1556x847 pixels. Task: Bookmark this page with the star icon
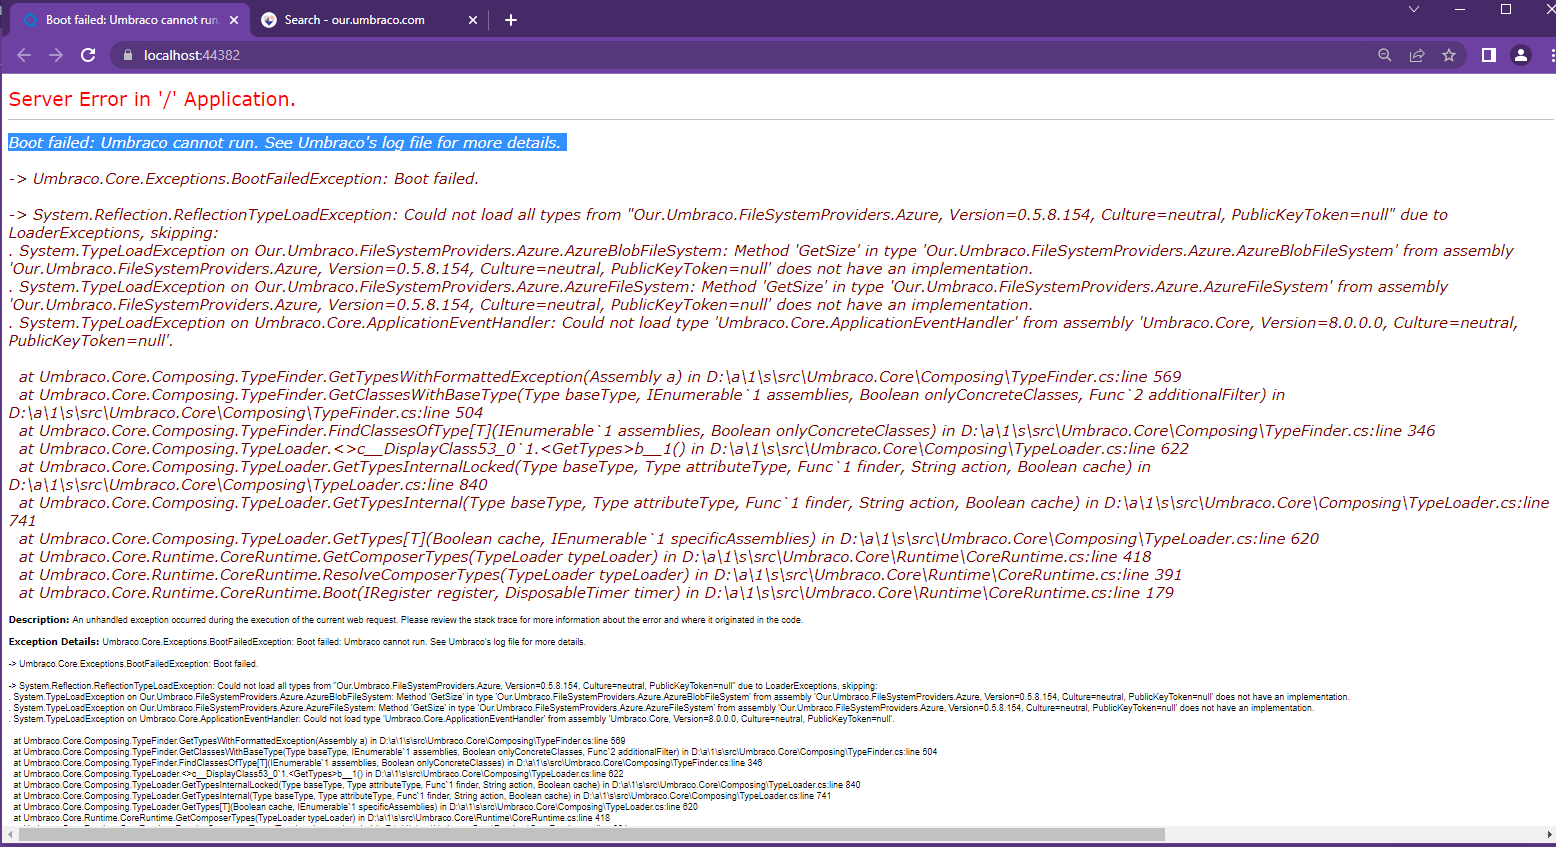click(1449, 55)
